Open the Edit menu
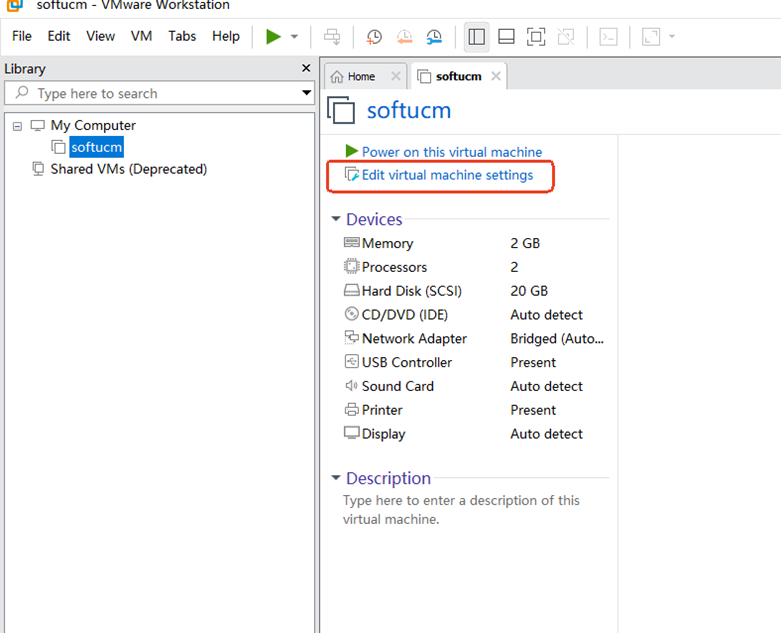 [x=59, y=36]
